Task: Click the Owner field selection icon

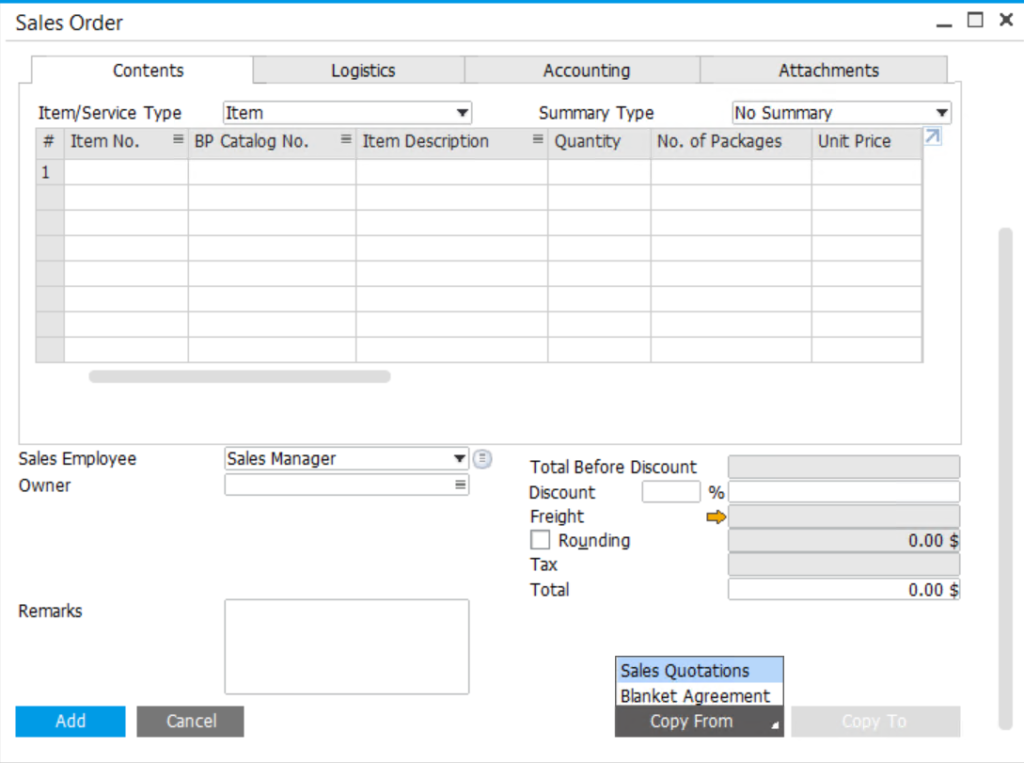Action: 461,485
